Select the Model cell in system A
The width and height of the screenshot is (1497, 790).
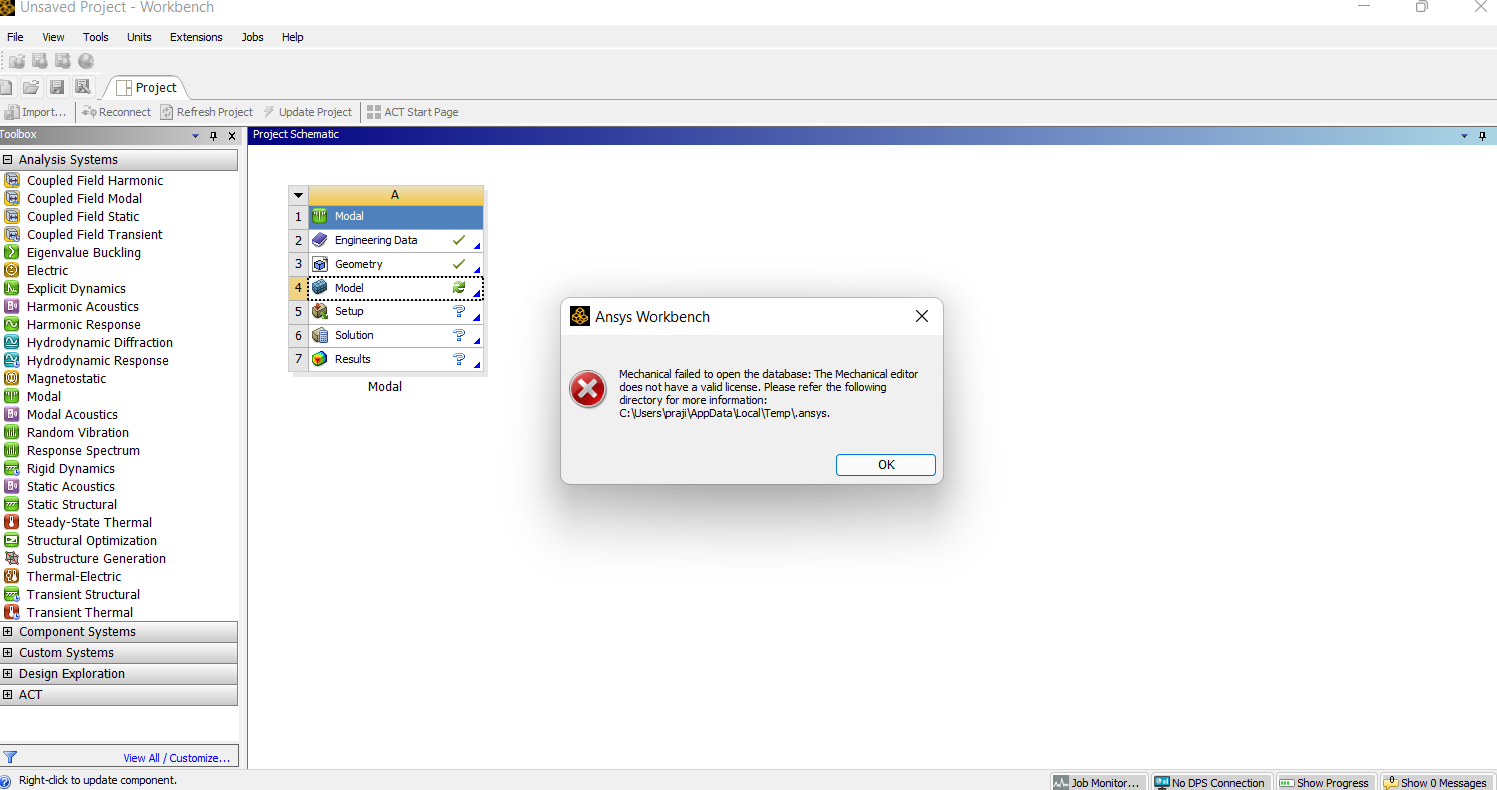[395, 288]
